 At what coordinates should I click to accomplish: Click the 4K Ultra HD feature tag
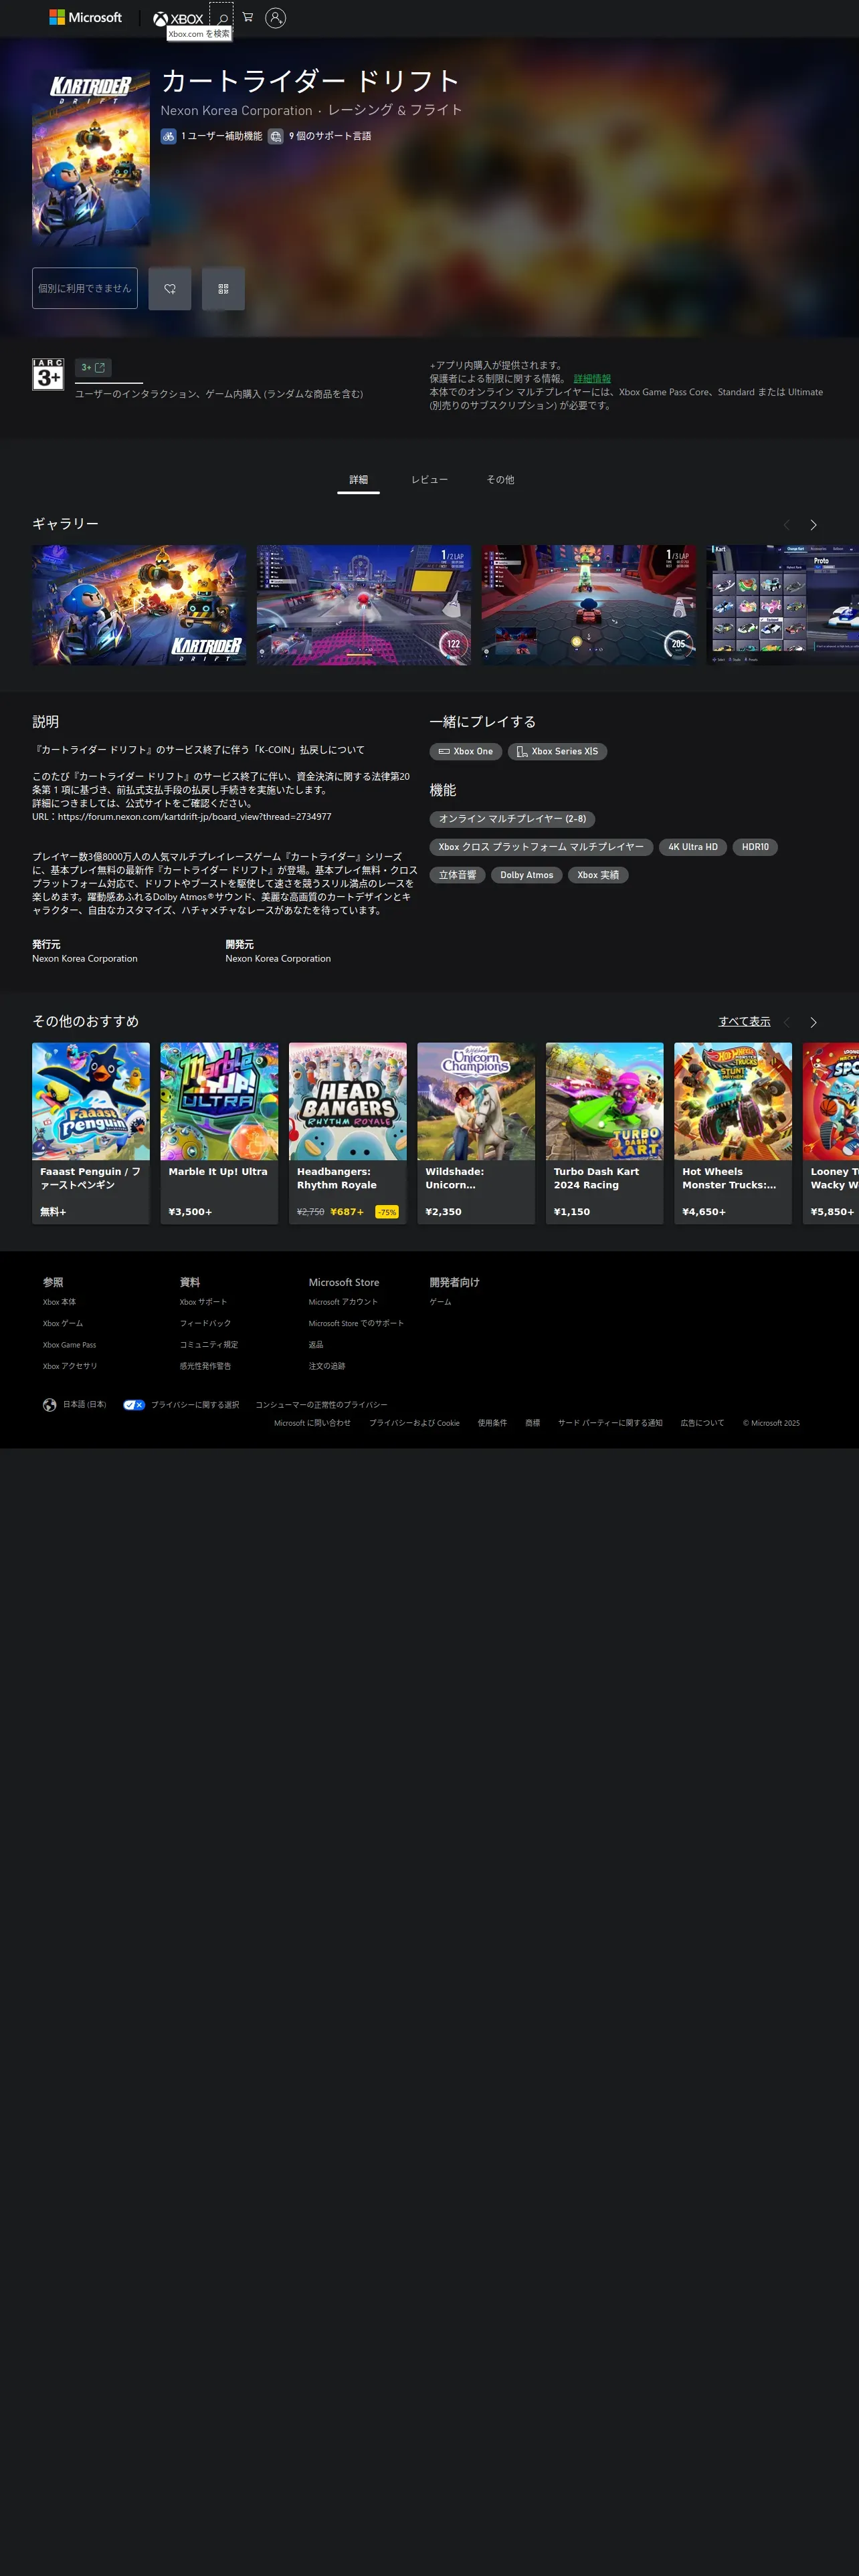point(693,847)
